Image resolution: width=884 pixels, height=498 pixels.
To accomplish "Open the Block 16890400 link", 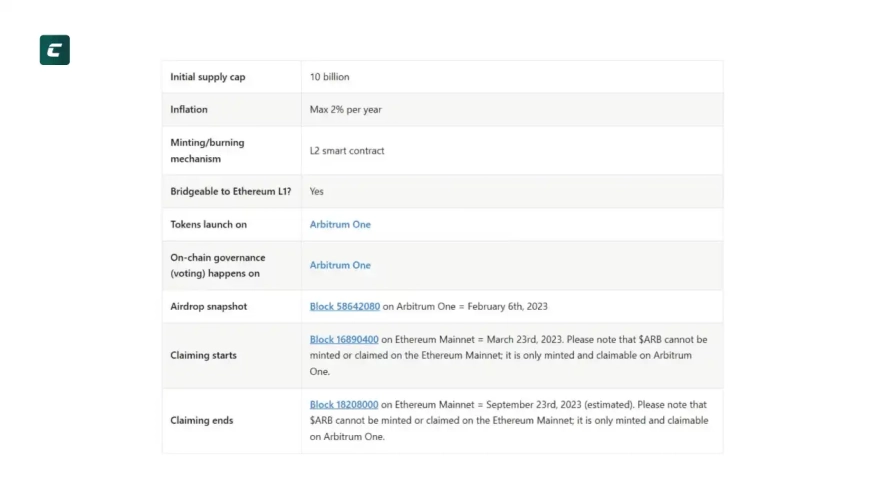I will point(344,340).
